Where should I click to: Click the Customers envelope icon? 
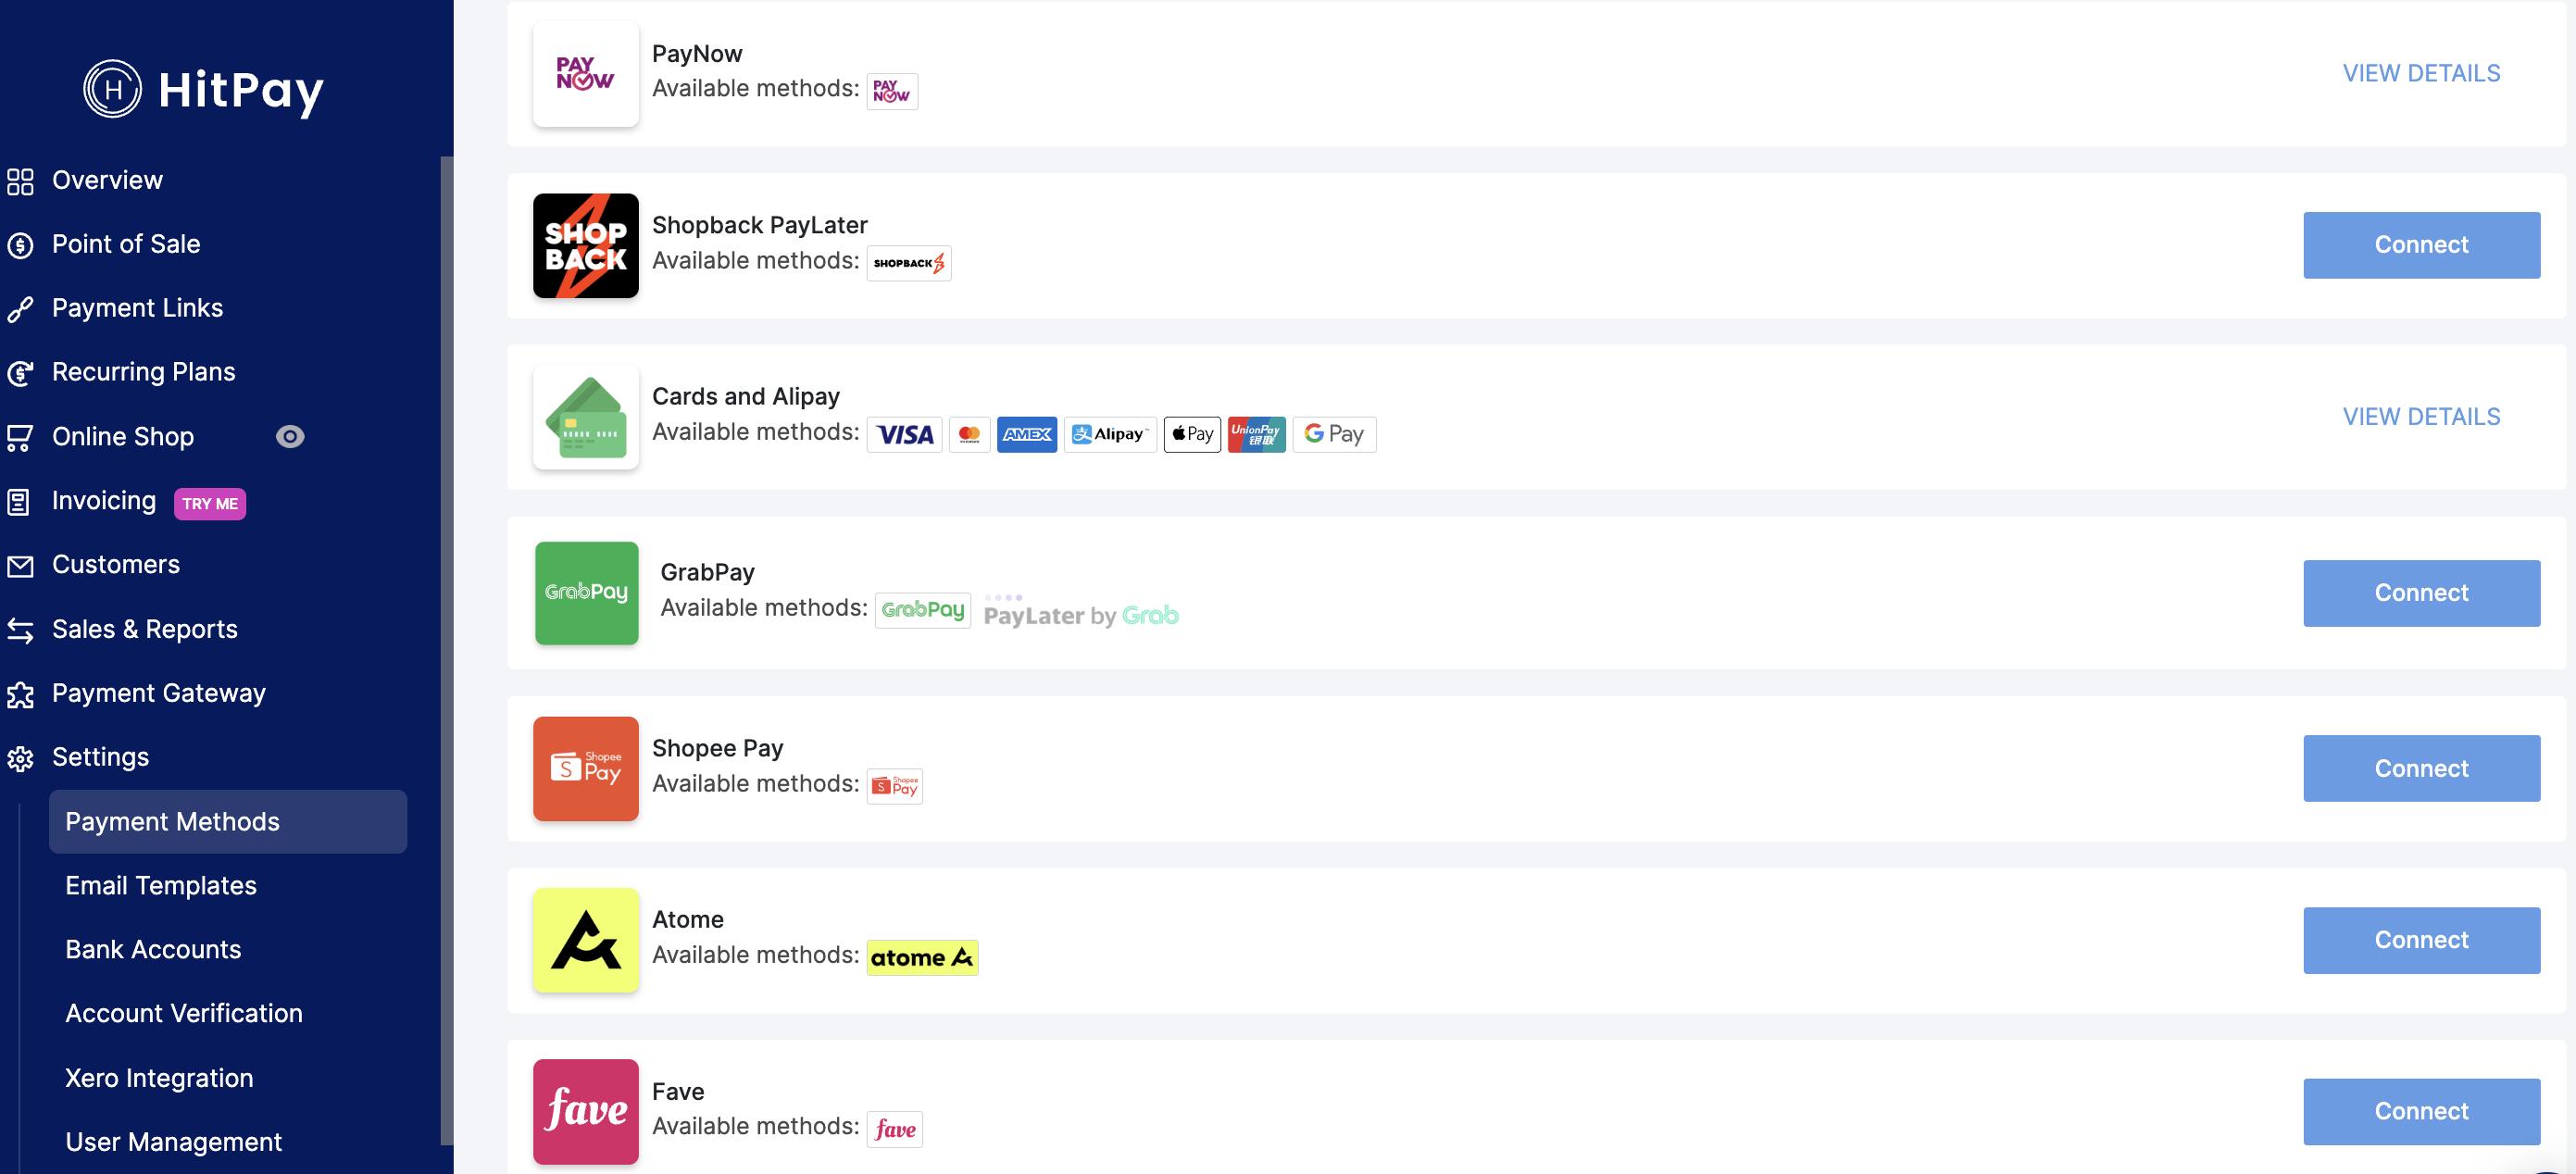(20, 566)
